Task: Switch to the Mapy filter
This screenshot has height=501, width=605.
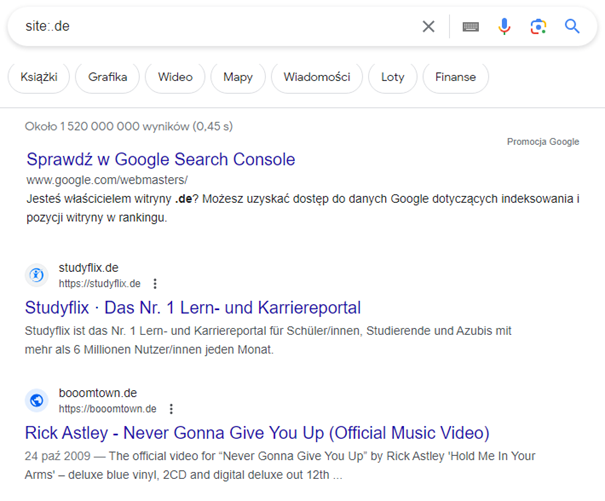Action: [x=238, y=77]
